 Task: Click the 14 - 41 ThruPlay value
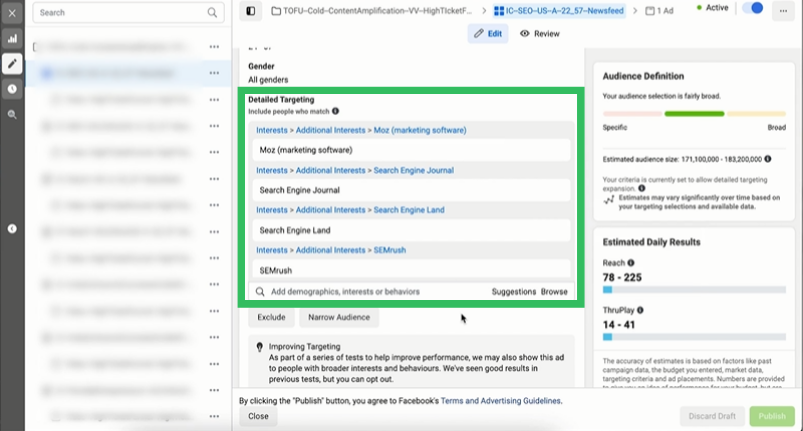click(619, 325)
